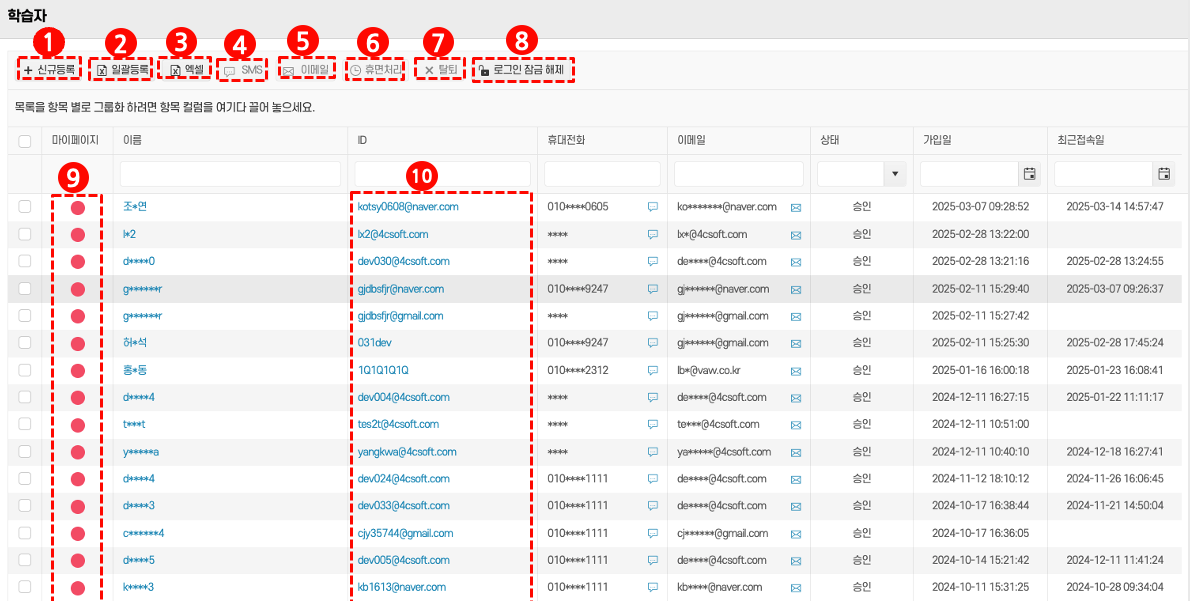Image resolution: width=1190 pixels, height=601 pixels.
Task: Sort by the 가입일 column header
Action: coord(940,141)
